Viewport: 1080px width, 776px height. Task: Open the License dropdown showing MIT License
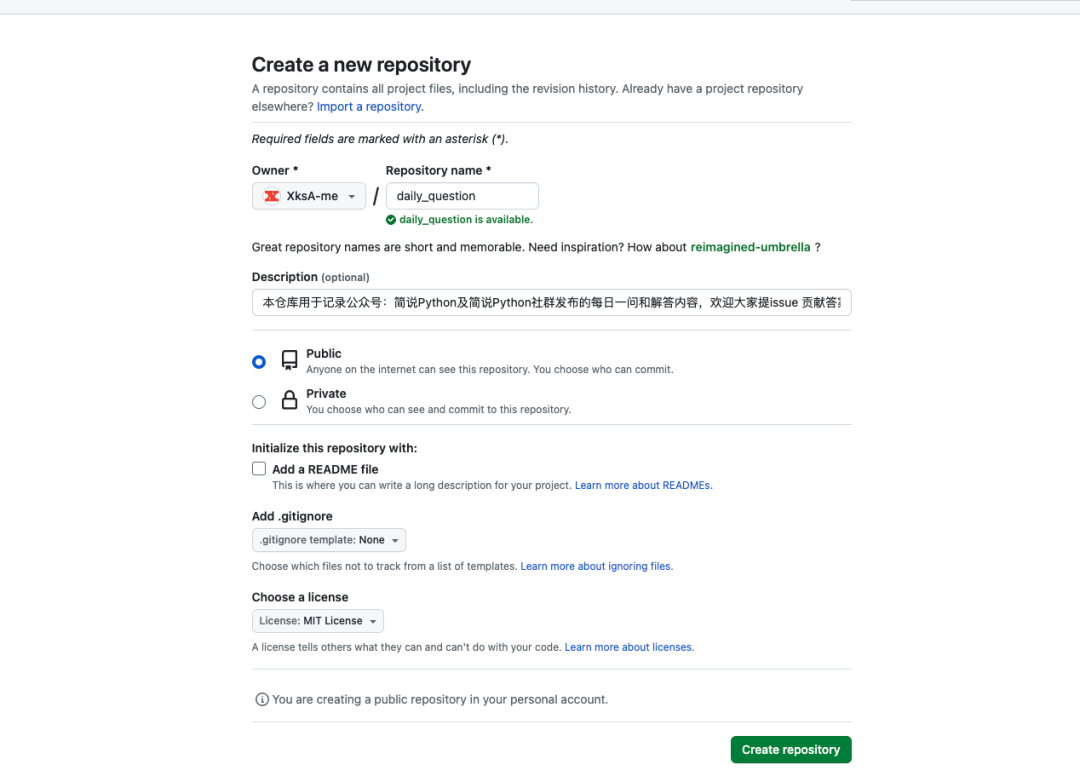click(317, 620)
